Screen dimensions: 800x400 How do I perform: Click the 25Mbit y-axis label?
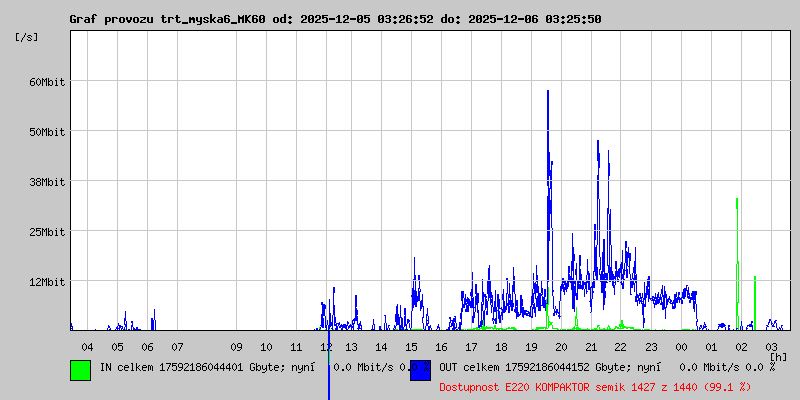tap(46, 232)
